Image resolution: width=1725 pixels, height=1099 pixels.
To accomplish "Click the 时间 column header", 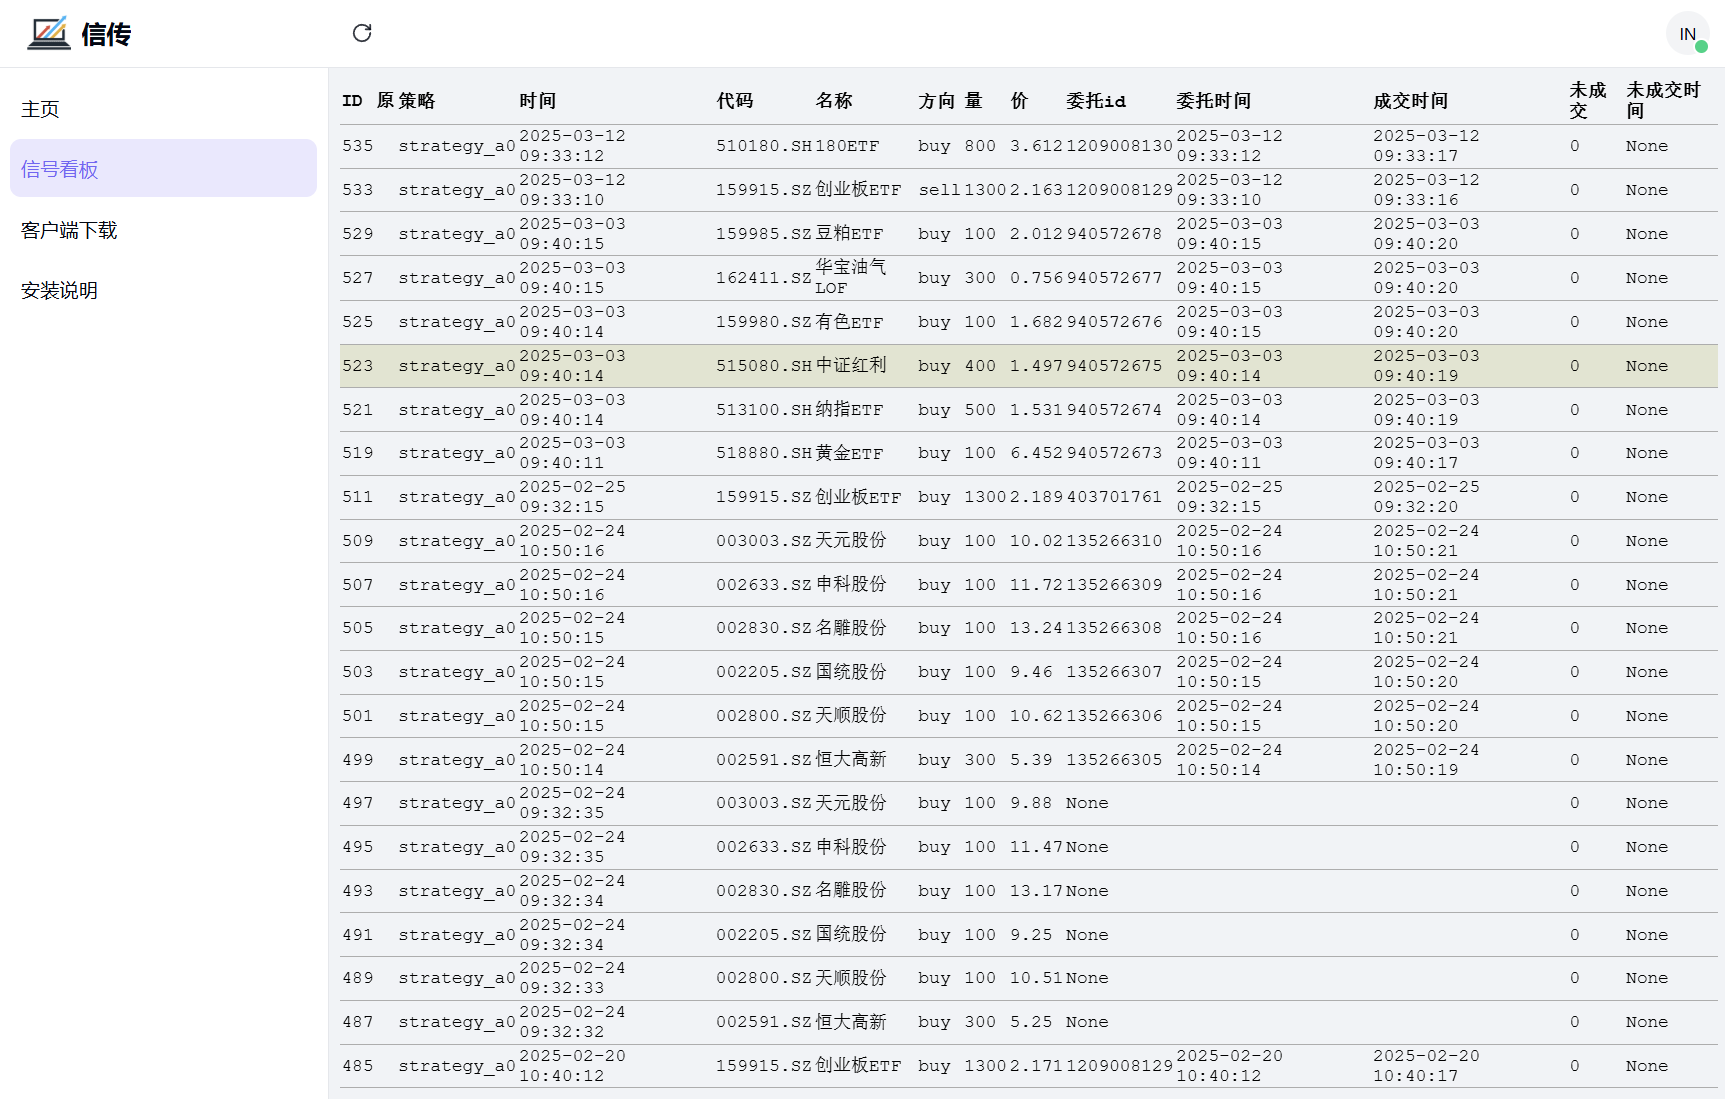I will [x=538, y=100].
